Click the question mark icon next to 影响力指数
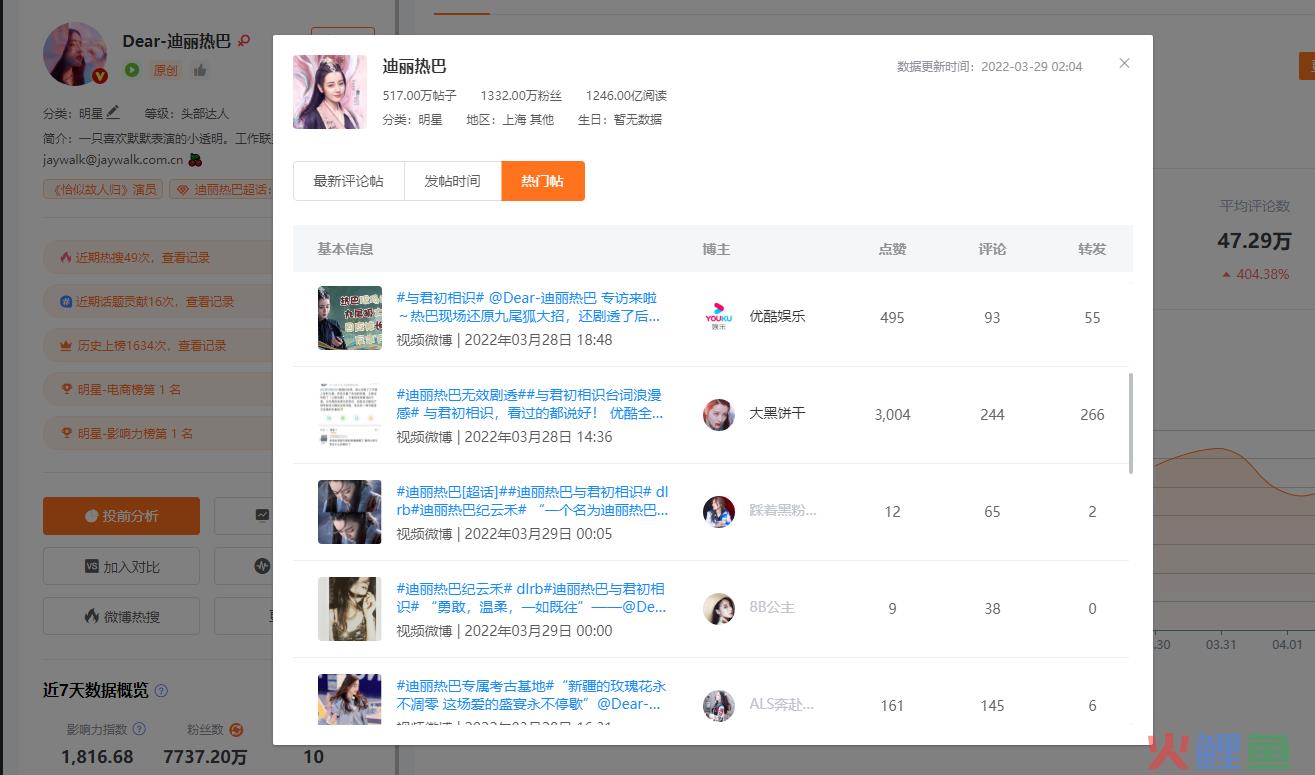 139,729
